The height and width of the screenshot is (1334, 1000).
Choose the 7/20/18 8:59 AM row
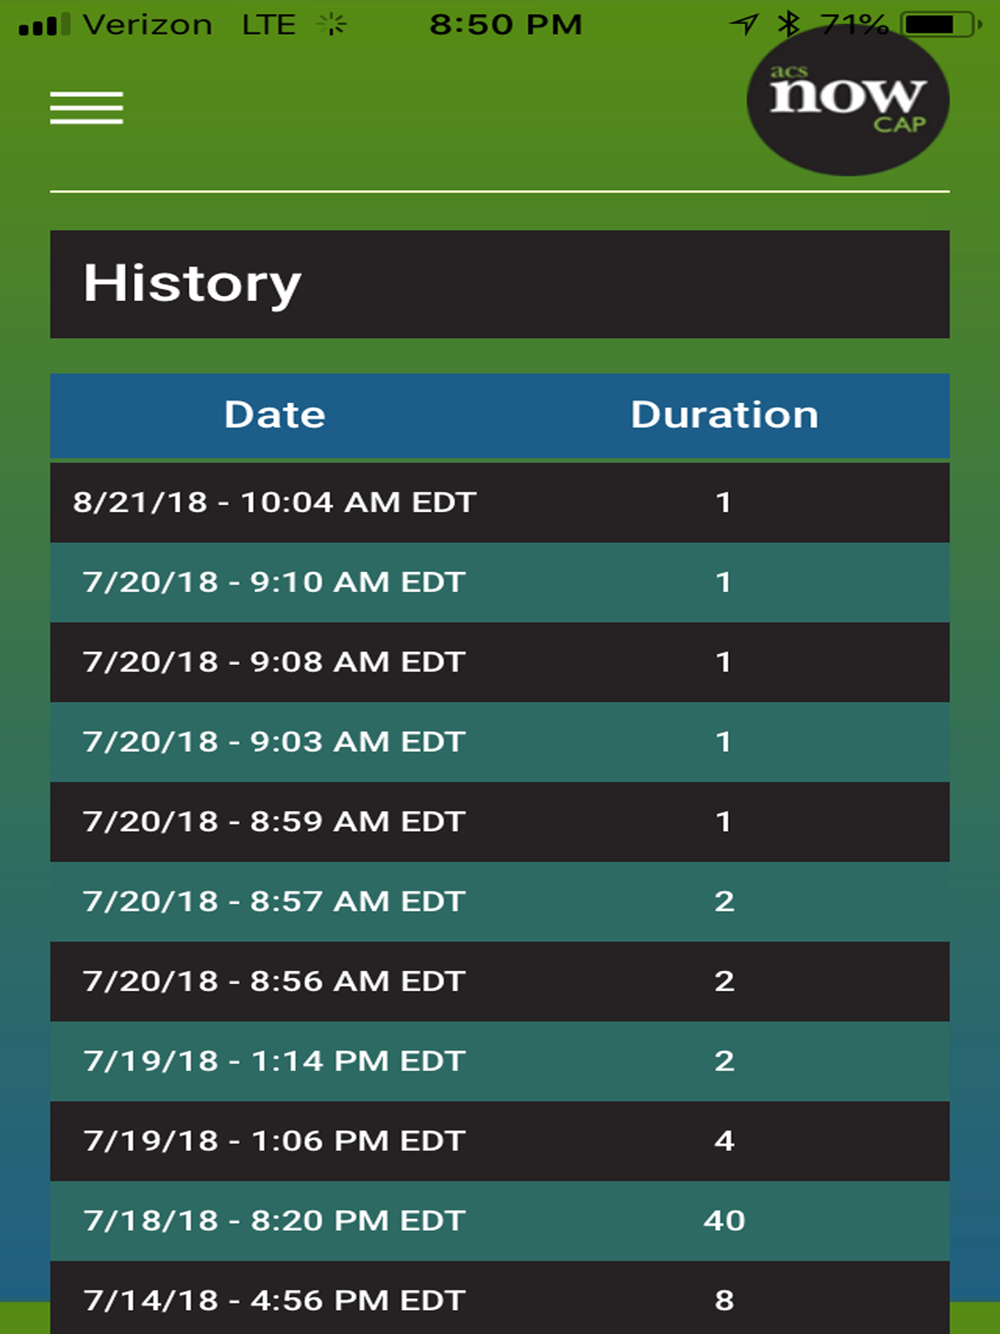[x=275, y=822]
